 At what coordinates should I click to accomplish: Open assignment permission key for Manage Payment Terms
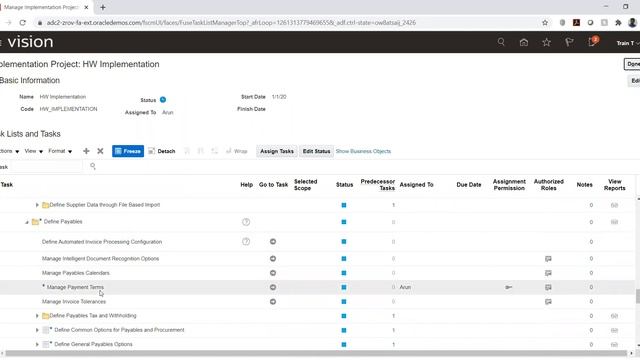(x=509, y=287)
